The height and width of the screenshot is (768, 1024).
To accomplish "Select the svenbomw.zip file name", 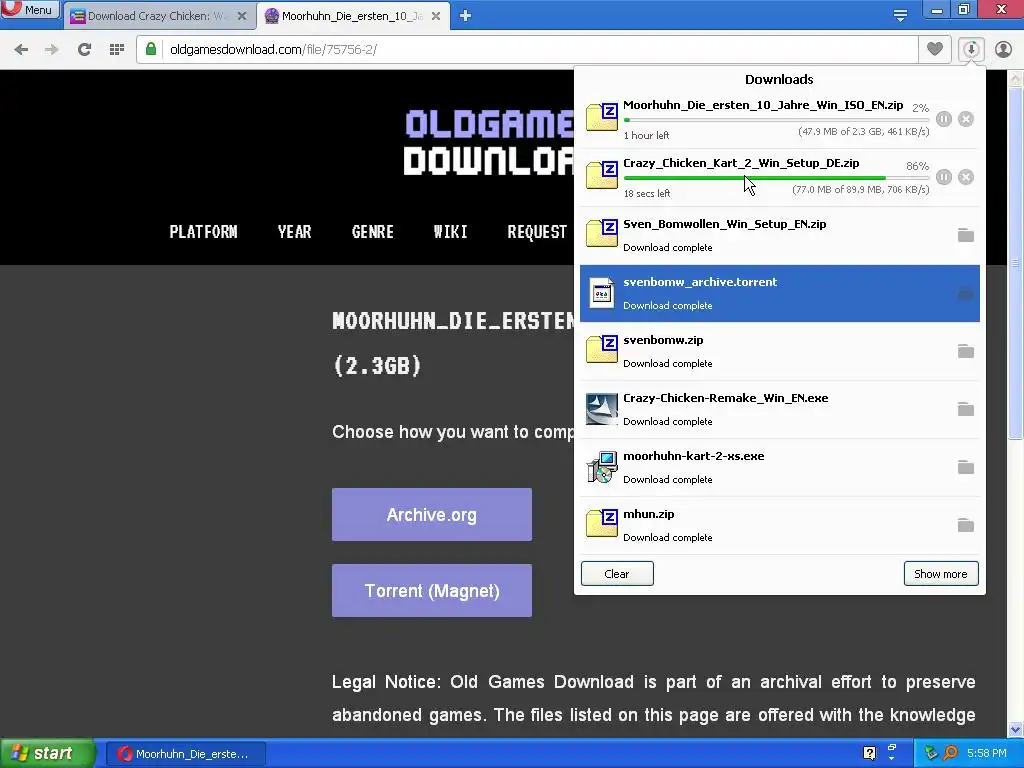I will tap(663, 340).
